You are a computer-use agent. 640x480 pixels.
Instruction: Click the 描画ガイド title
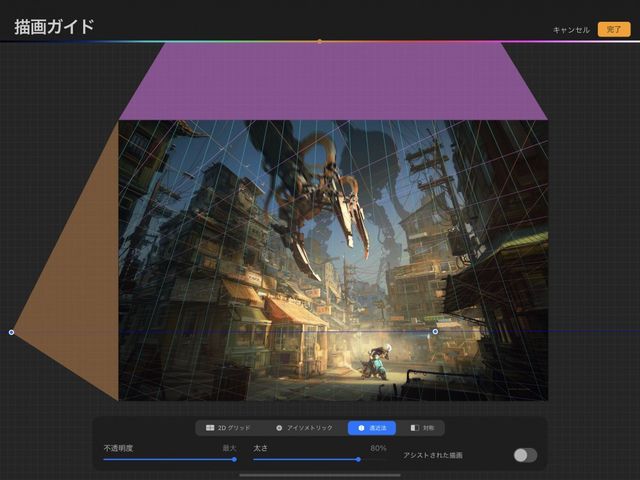pos(54,27)
